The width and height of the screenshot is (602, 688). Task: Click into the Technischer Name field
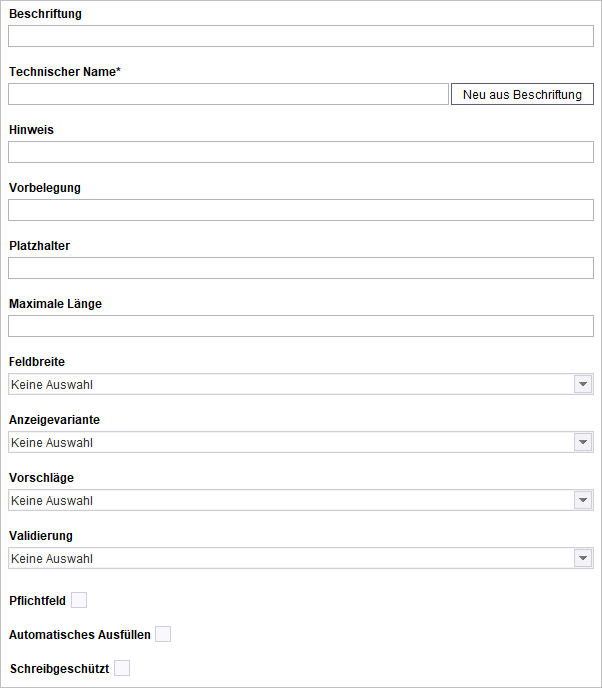click(x=229, y=94)
